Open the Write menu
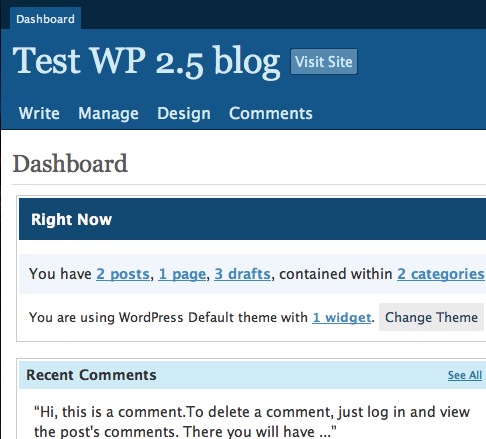 coord(39,113)
